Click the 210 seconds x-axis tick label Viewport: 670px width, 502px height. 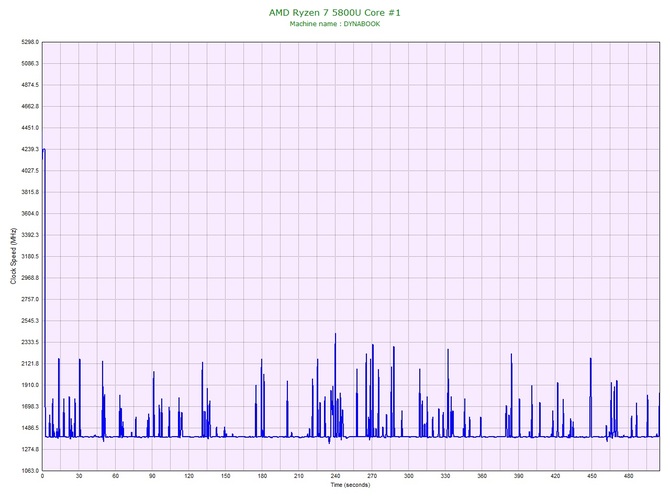299,476
